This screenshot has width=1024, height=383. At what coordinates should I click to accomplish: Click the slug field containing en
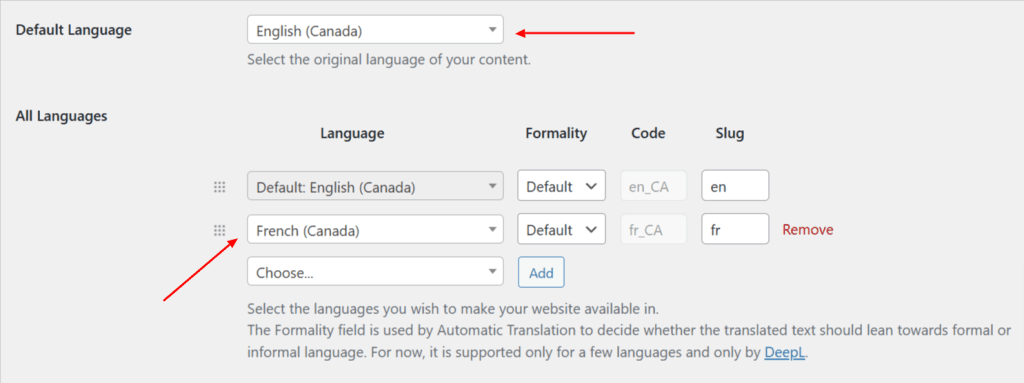tap(735, 186)
